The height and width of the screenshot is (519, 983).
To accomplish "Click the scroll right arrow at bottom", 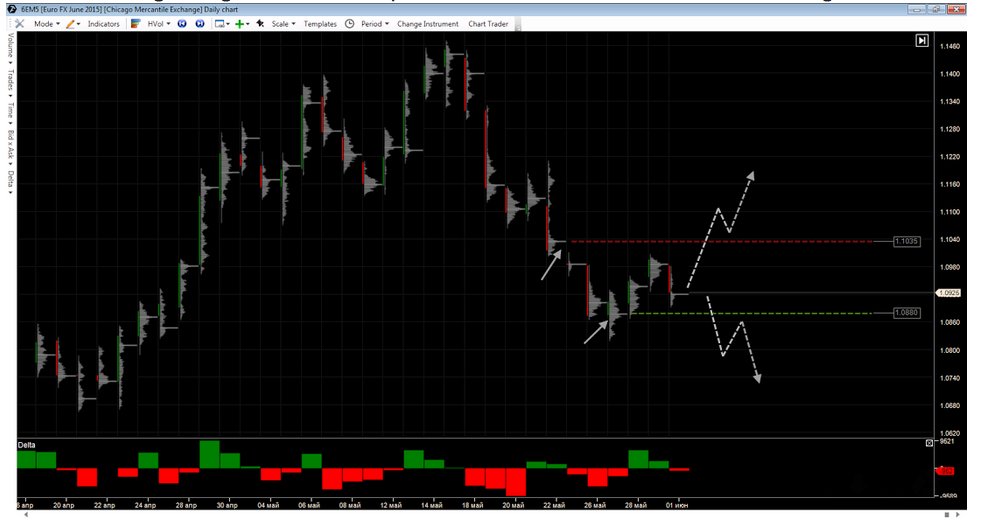I will point(957,515).
